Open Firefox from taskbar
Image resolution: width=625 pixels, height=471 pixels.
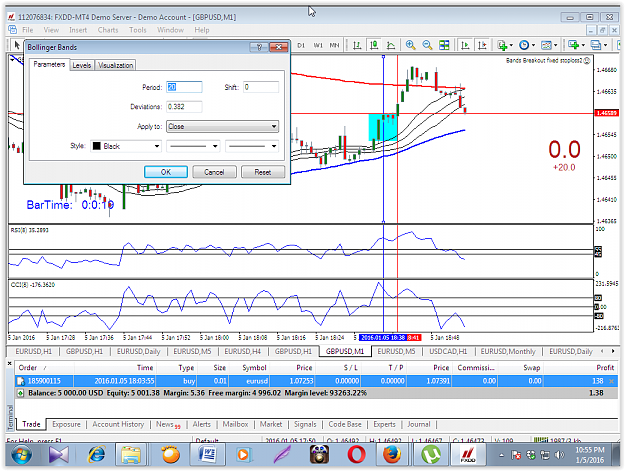(x=392, y=455)
